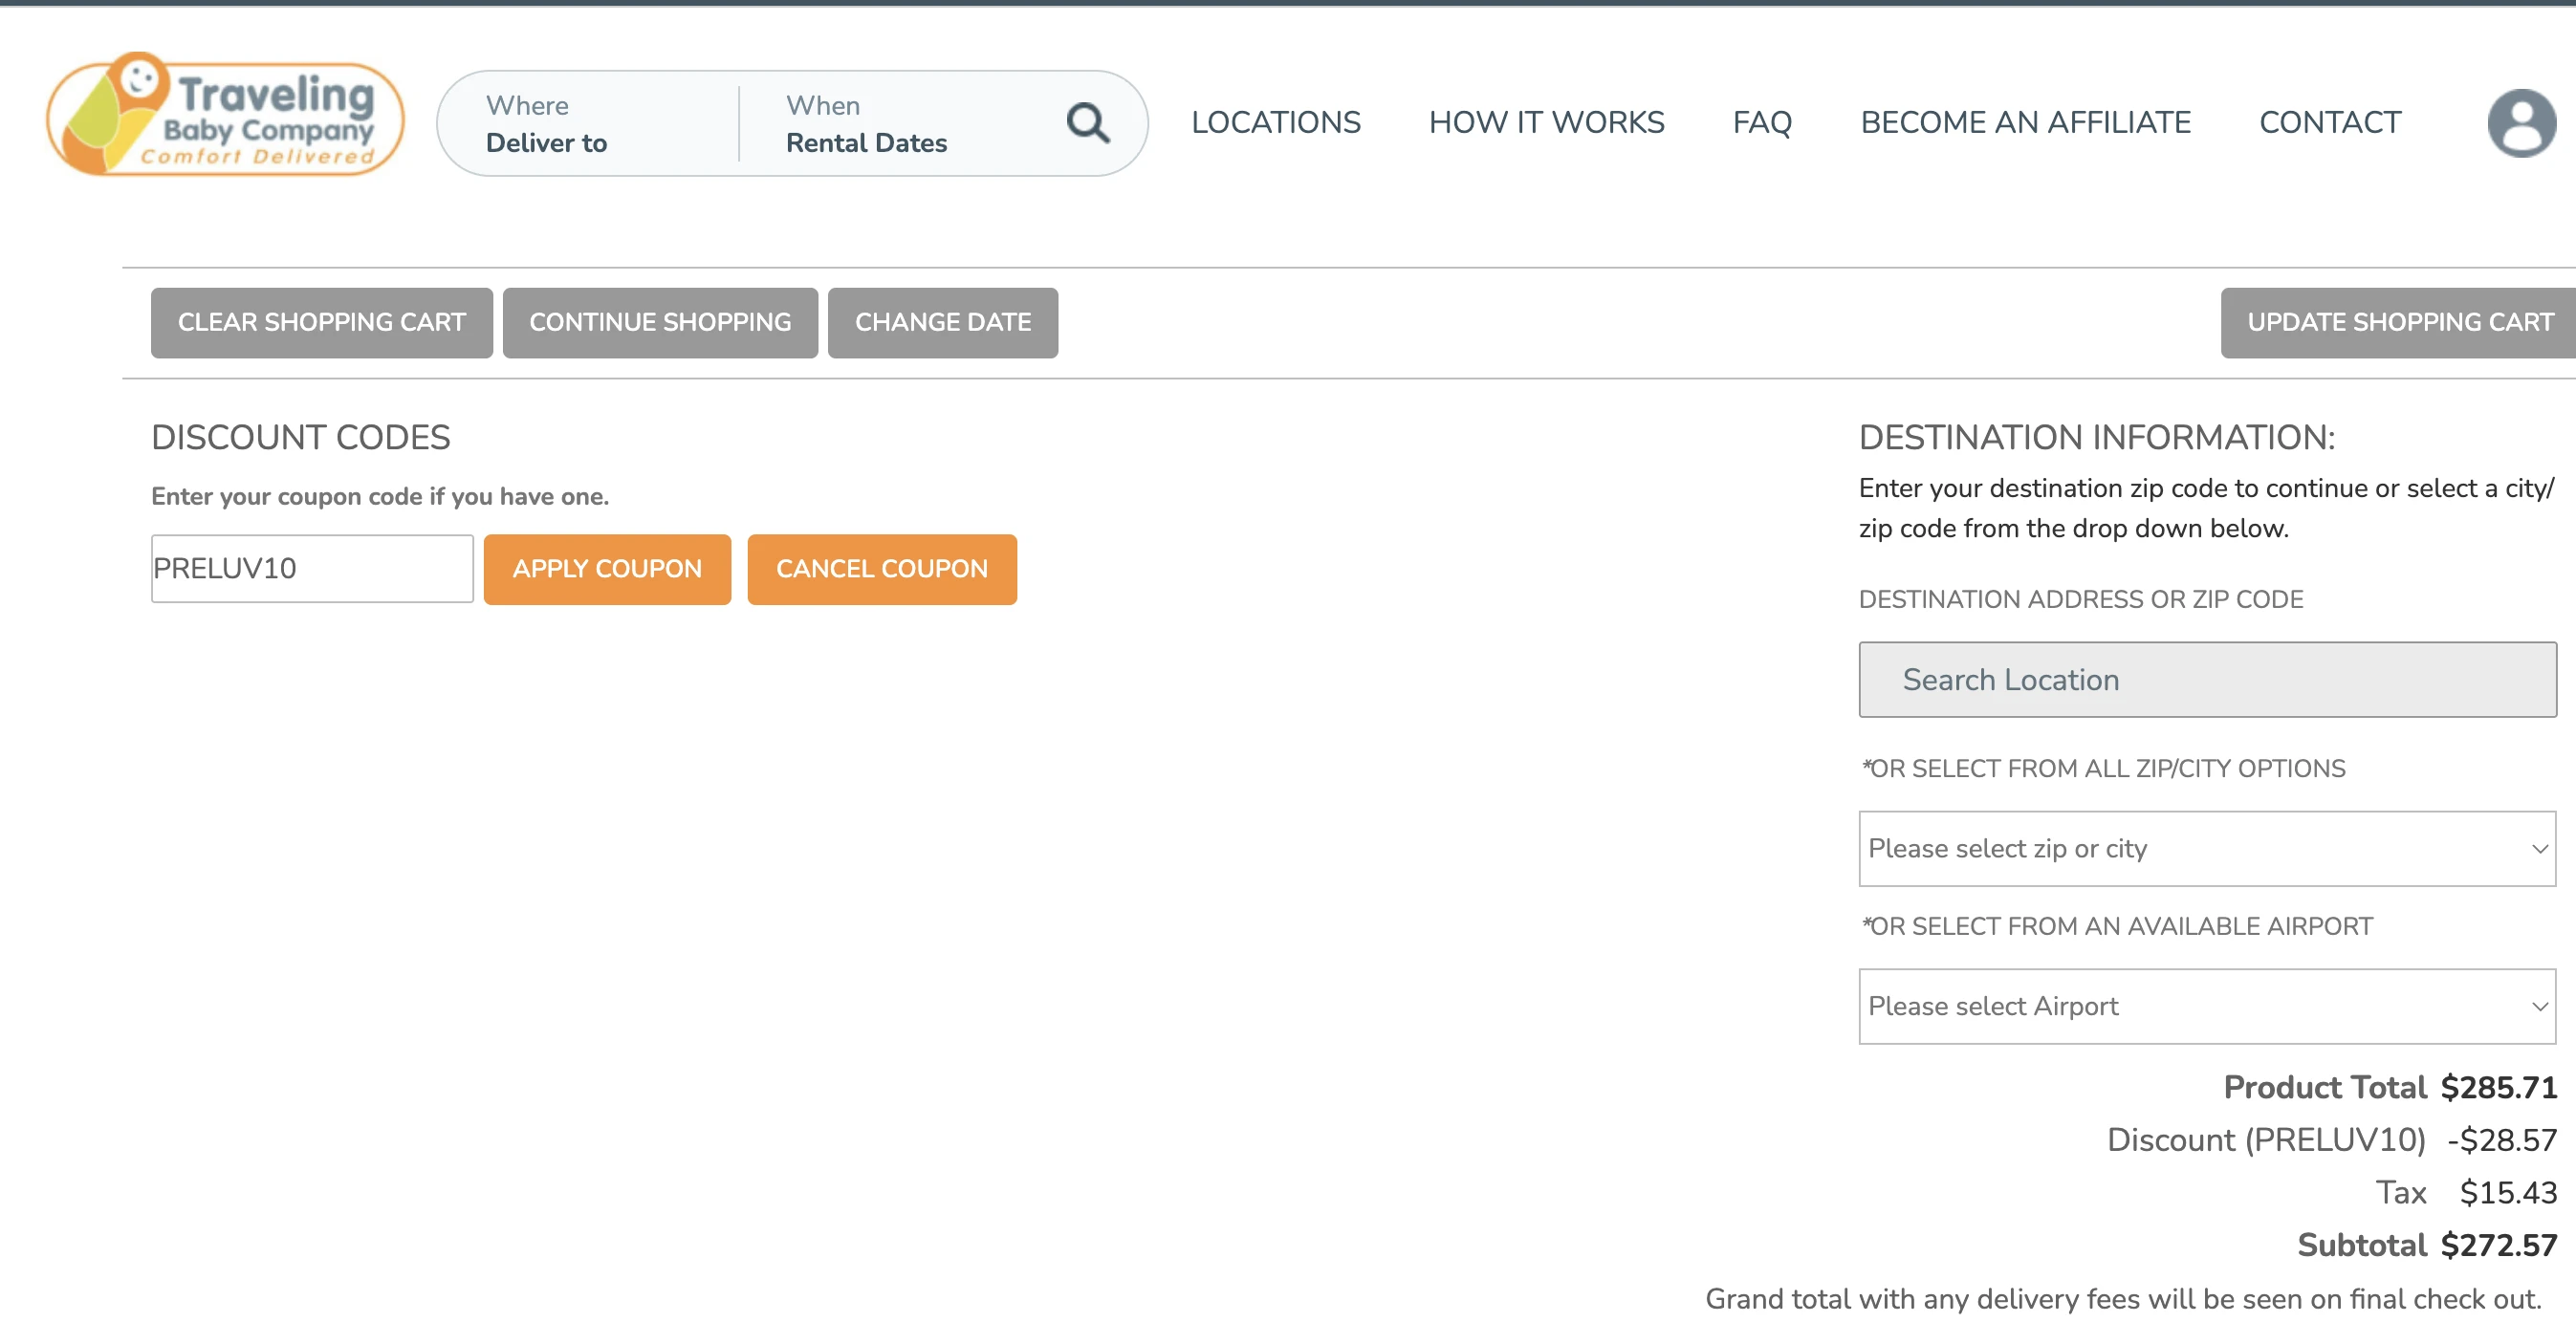This screenshot has width=2576, height=1344.
Task: Click the CANCEL COUPON button
Action: (881, 568)
